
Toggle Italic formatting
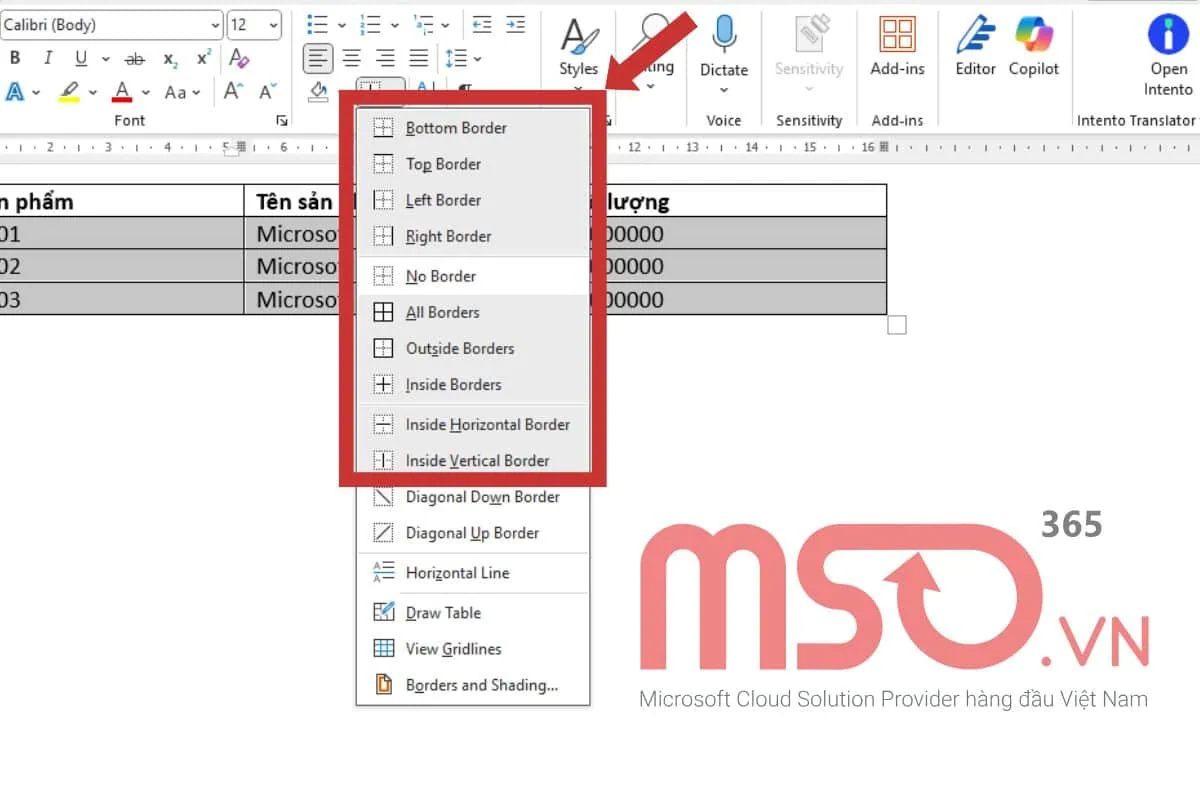46,58
